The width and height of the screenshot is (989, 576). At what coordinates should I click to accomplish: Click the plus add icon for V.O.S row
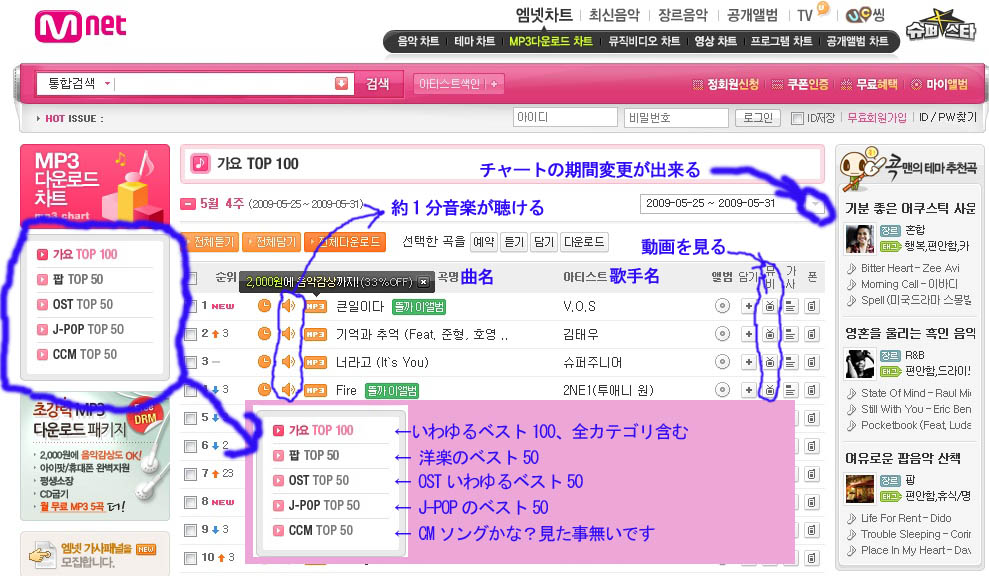point(748,307)
